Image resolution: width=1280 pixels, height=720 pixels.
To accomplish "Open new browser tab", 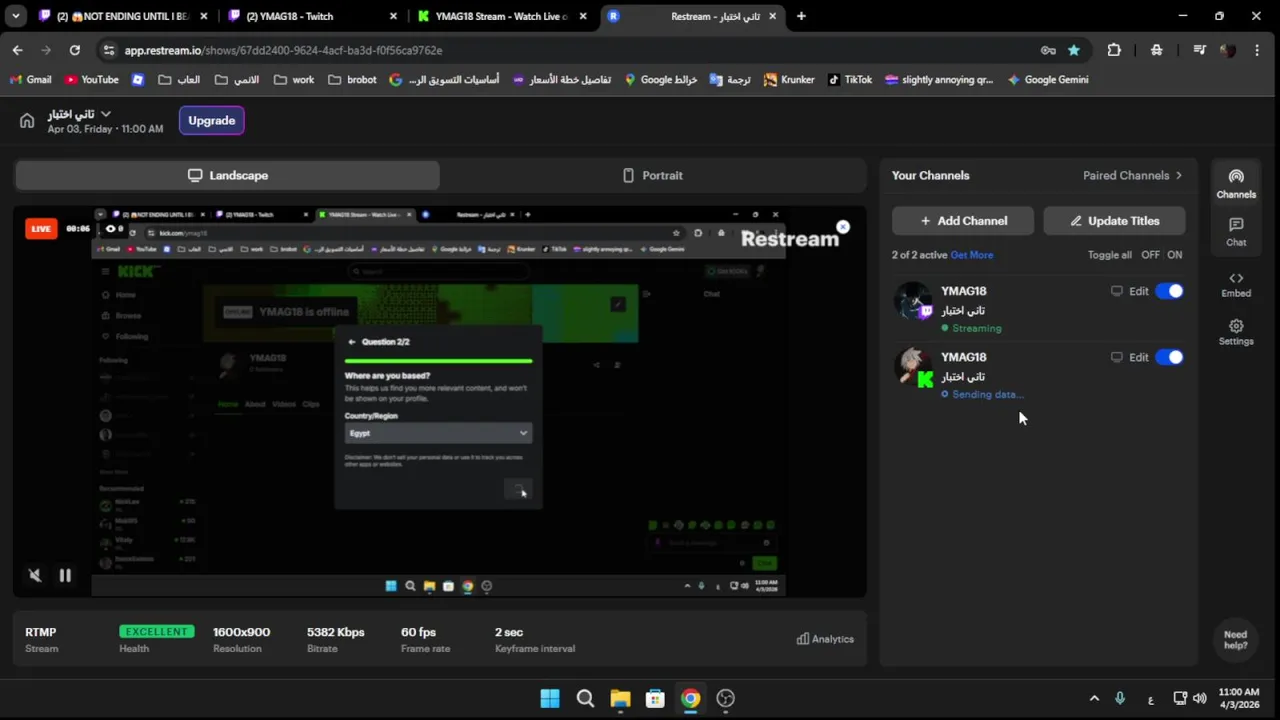I will click(x=801, y=16).
